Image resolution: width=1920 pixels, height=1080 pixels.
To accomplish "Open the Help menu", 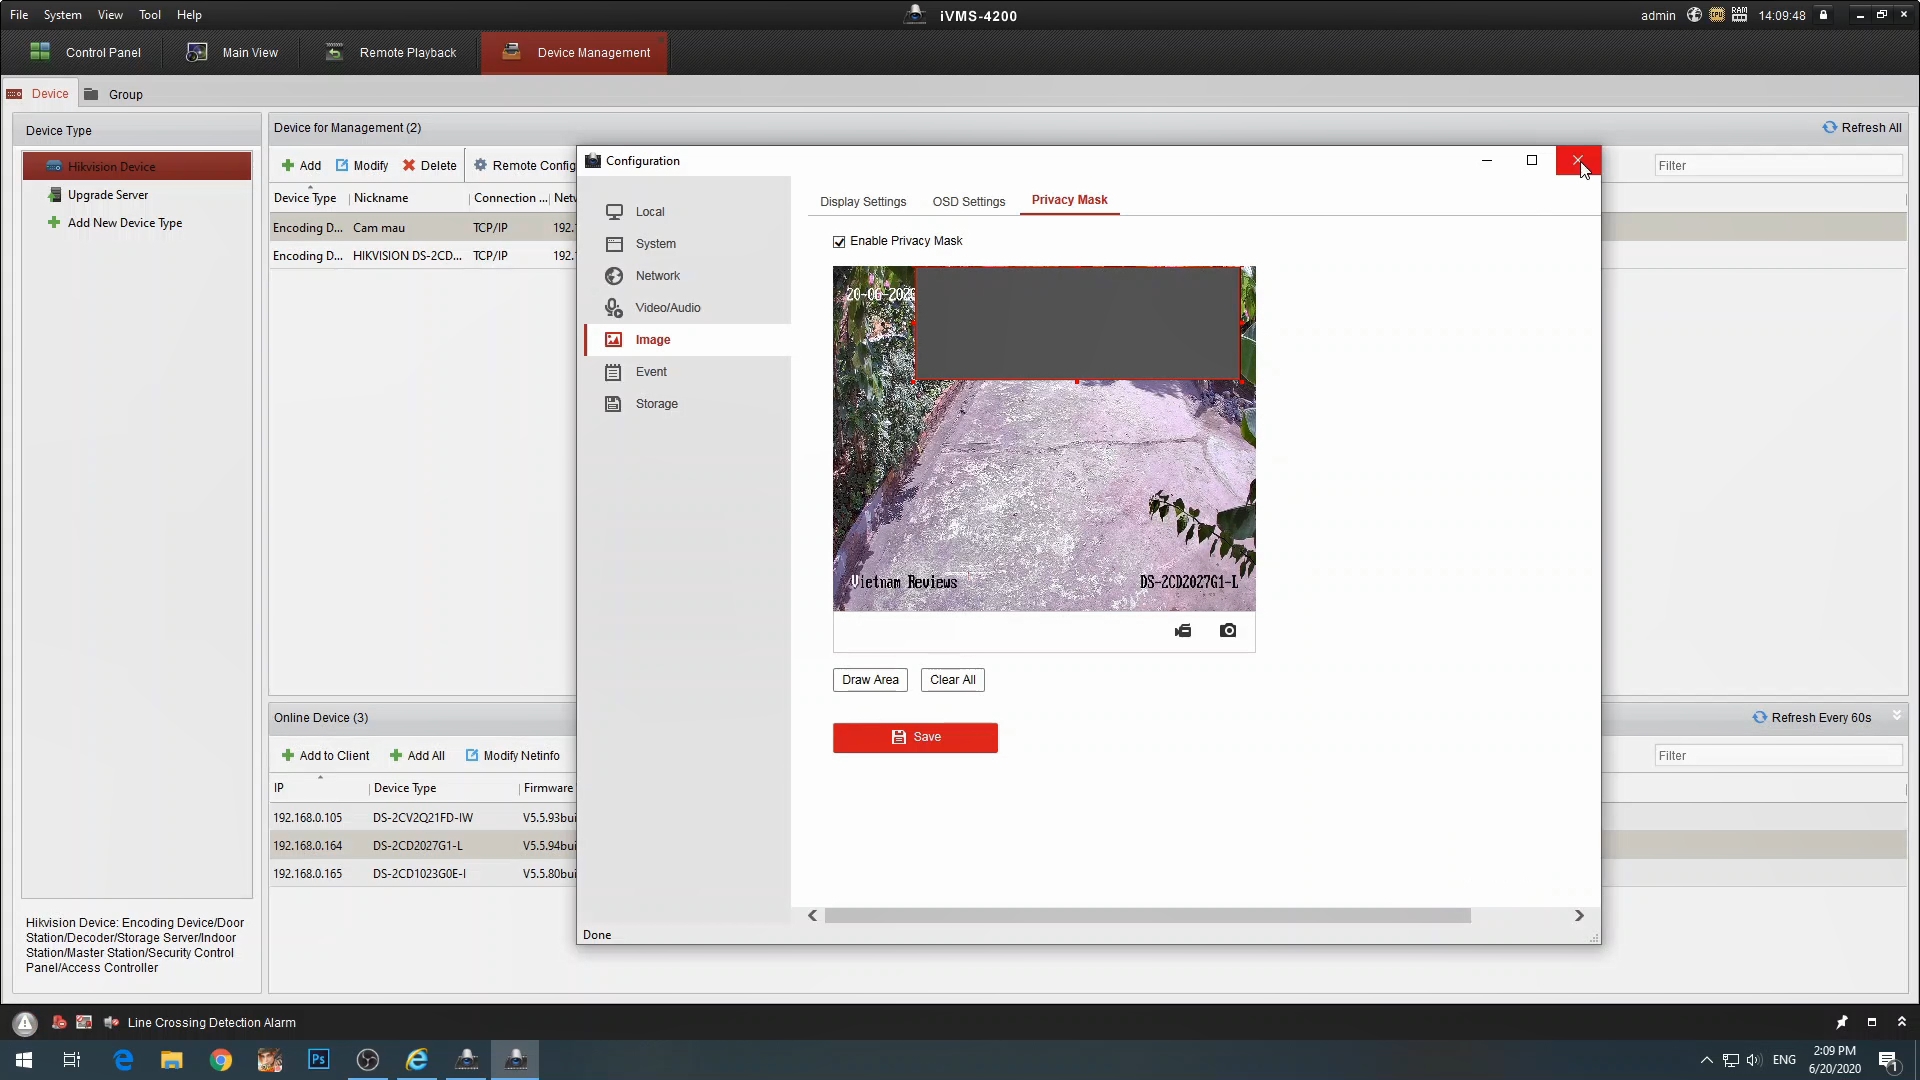I will point(189,15).
